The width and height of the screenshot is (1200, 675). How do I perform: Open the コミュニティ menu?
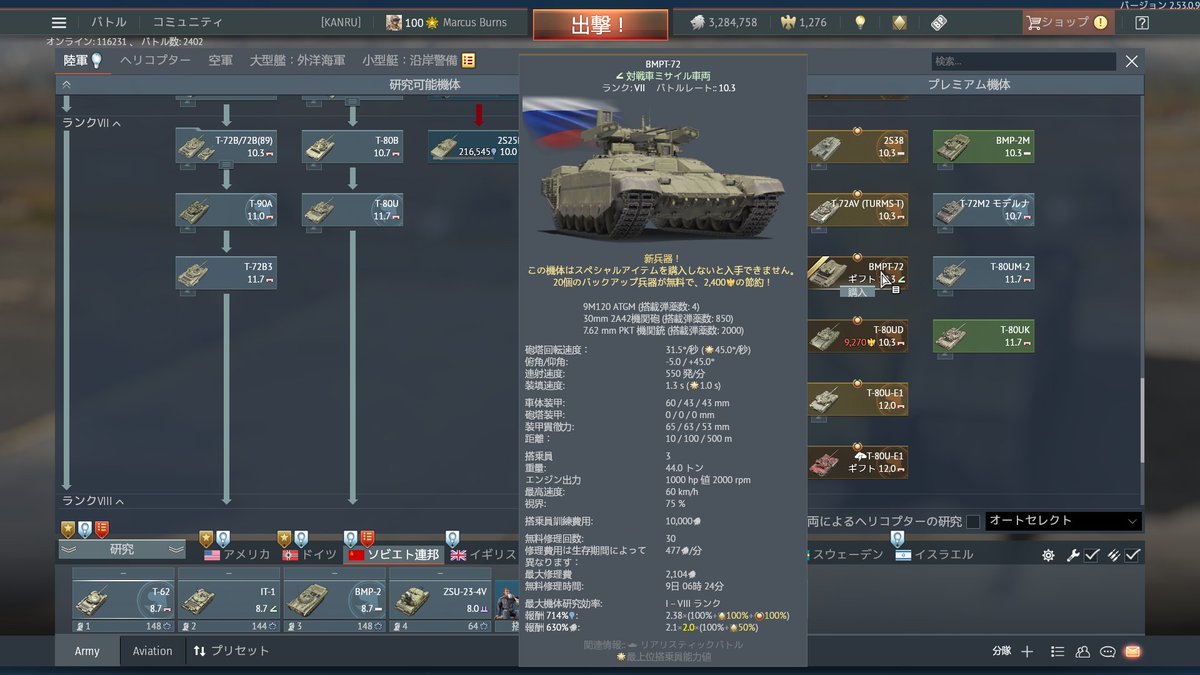pyautogui.click(x=188, y=22)
